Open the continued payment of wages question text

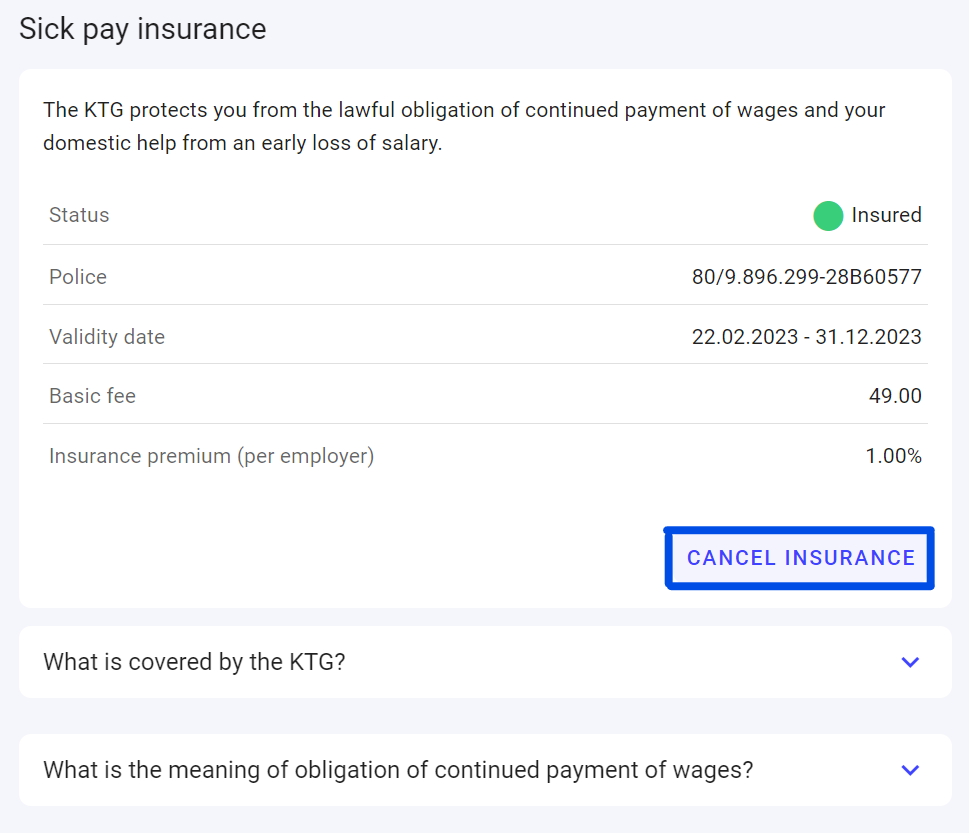pos(398,770)
